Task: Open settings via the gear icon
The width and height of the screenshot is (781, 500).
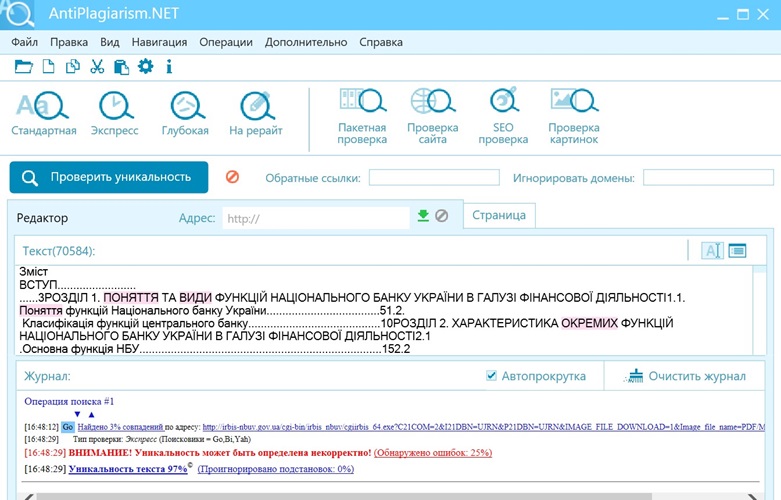Action: (x=145, y=66)
